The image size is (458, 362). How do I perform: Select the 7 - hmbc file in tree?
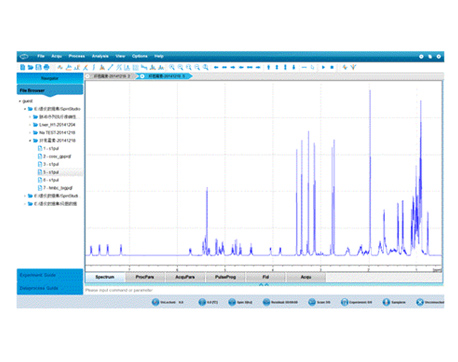tap(57, 188)
